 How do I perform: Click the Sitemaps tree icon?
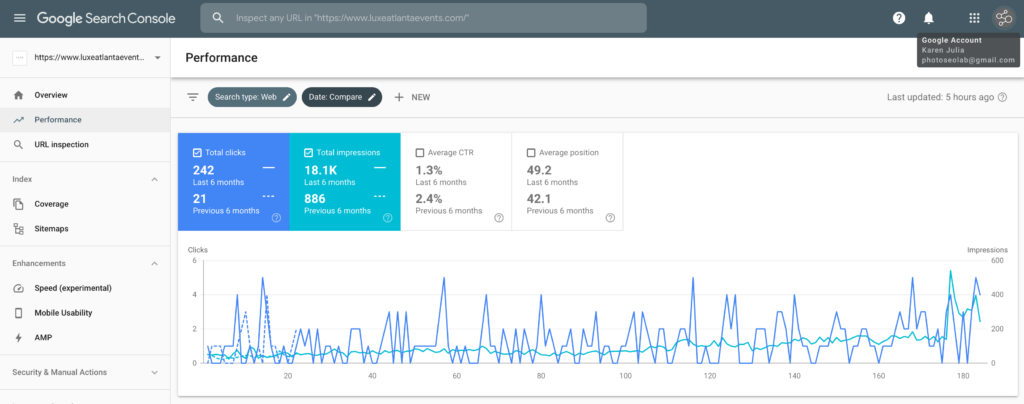coord(18,229)
